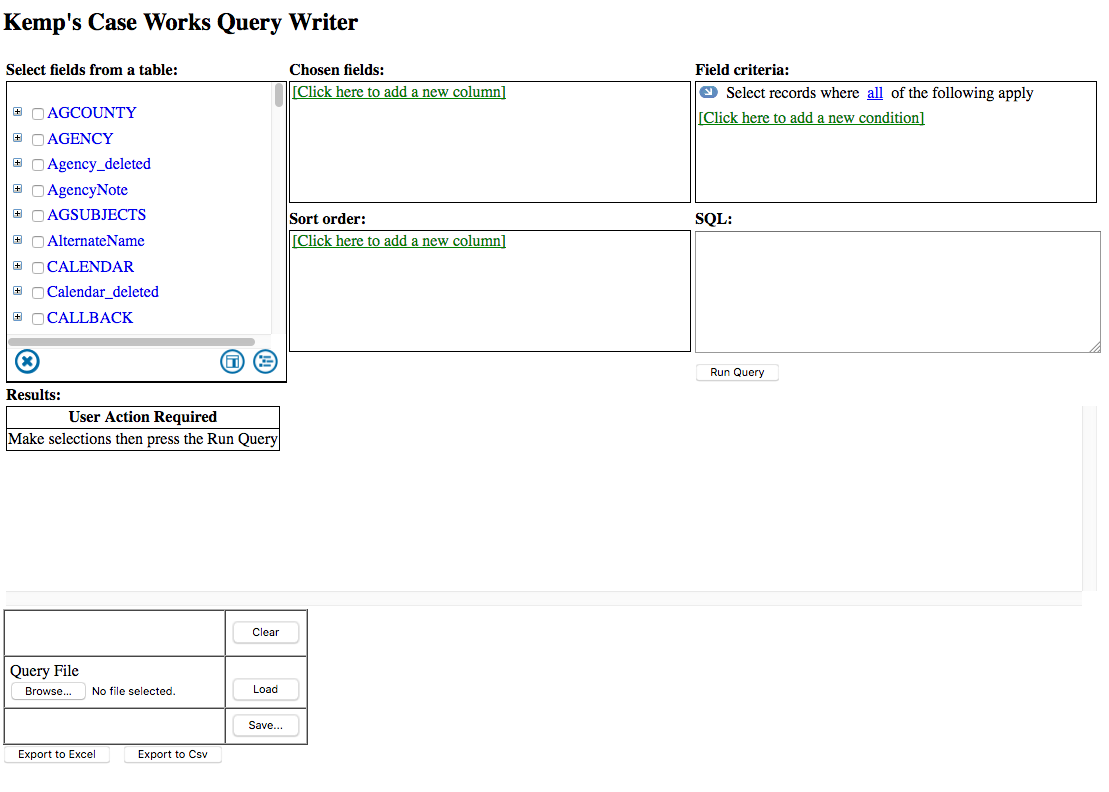1109x792 pixels.
Task: Check the AGCOUNTY table checkbox
Action: click(38, 114)
